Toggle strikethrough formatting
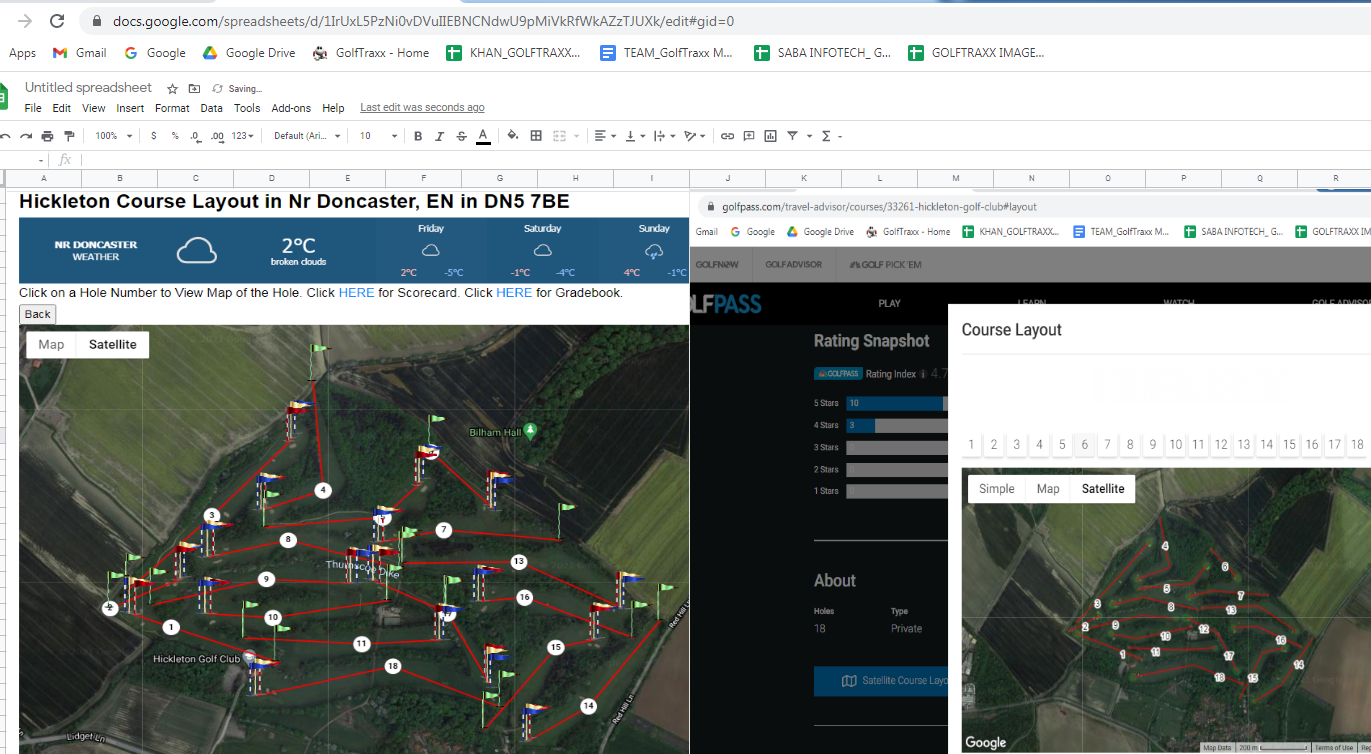 (x=461, y=136)
